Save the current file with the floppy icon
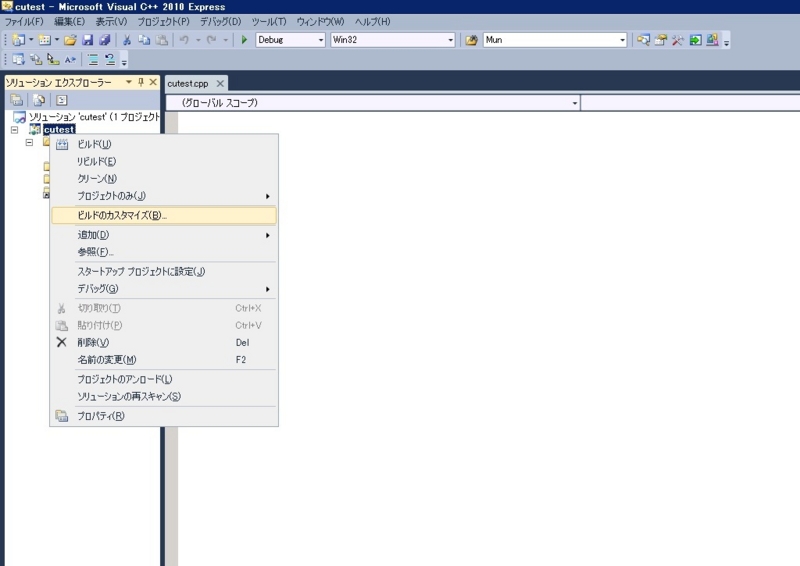Screen dimensions: 800x566 [88, 40]
